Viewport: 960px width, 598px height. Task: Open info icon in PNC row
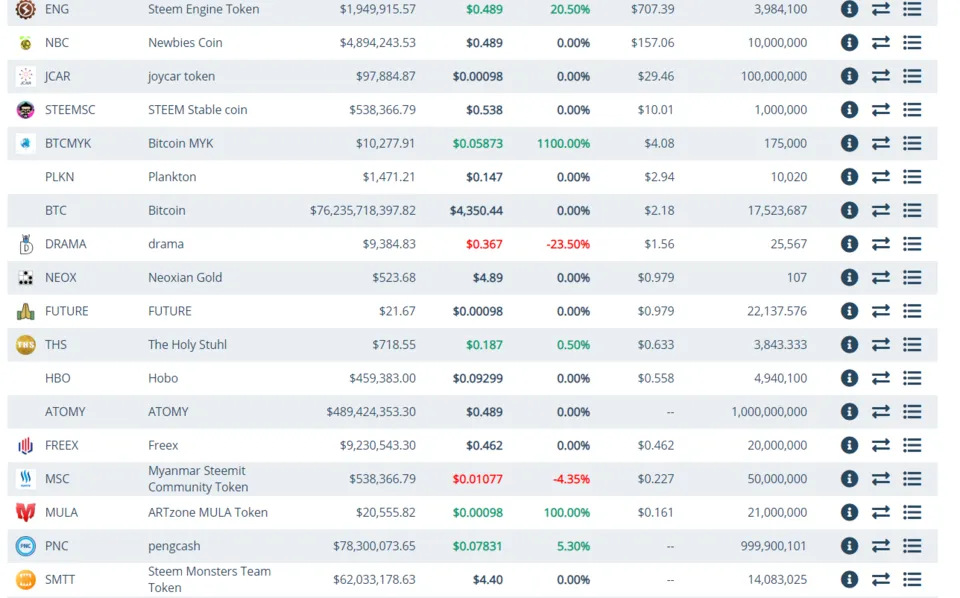tap(849, 546)
